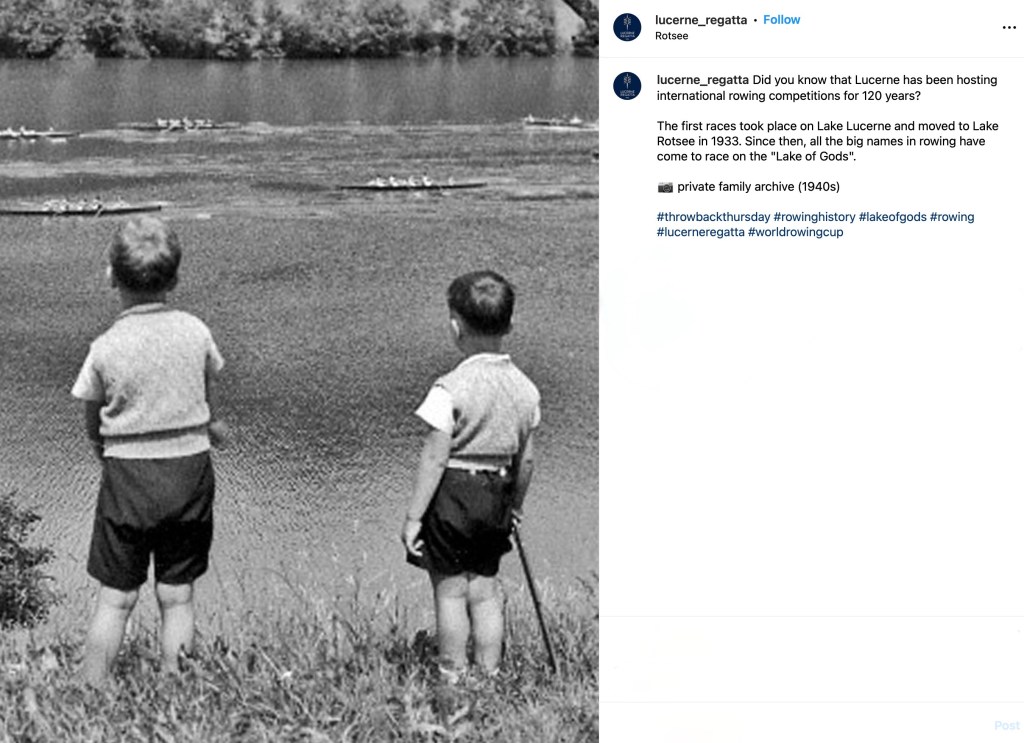This screenshot has width=1024, height=743.
Task: Open the #lucerneregatta hashtag
Action: click(x=700, y=232)
